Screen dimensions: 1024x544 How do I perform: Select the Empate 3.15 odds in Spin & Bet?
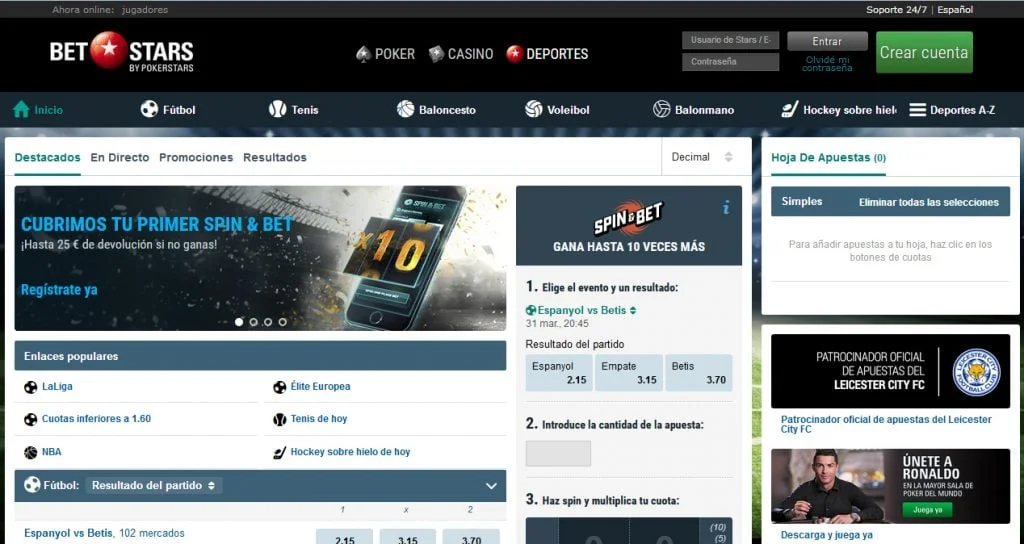(x=629, y=373)
